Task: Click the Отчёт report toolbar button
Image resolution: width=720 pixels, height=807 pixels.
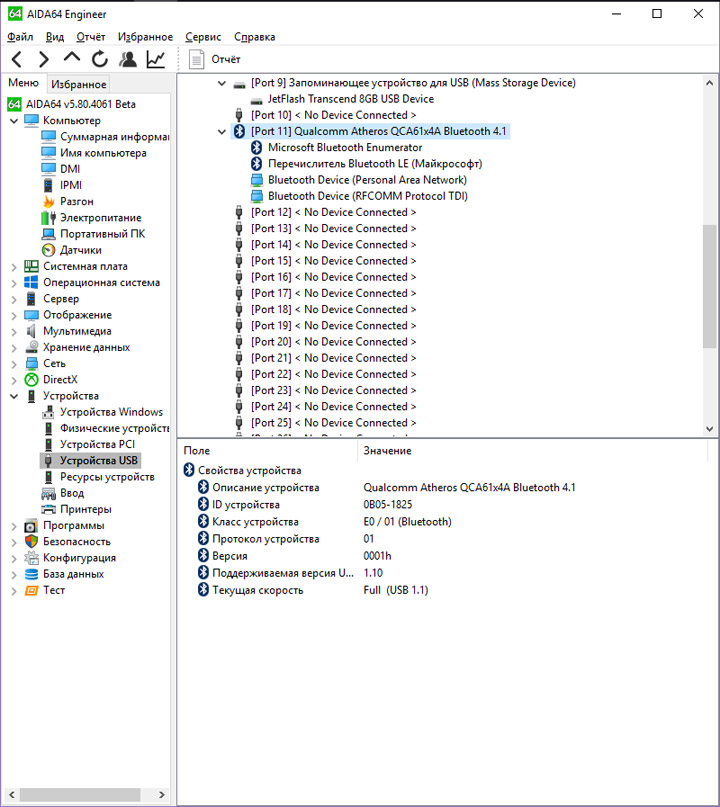Action: click(215, 59)
